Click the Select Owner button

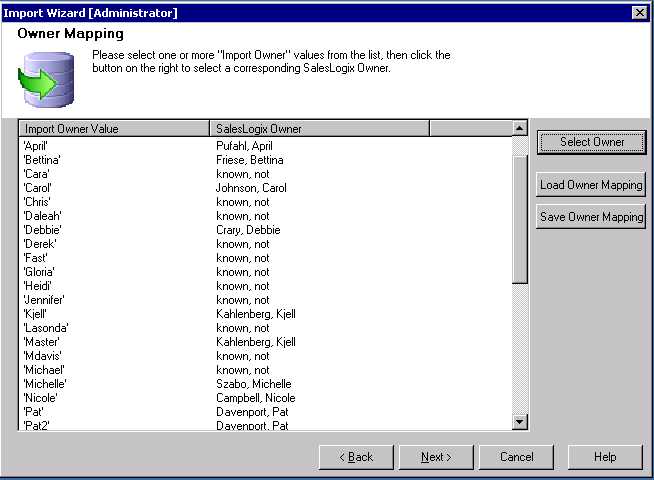click(x=592, y=142)
